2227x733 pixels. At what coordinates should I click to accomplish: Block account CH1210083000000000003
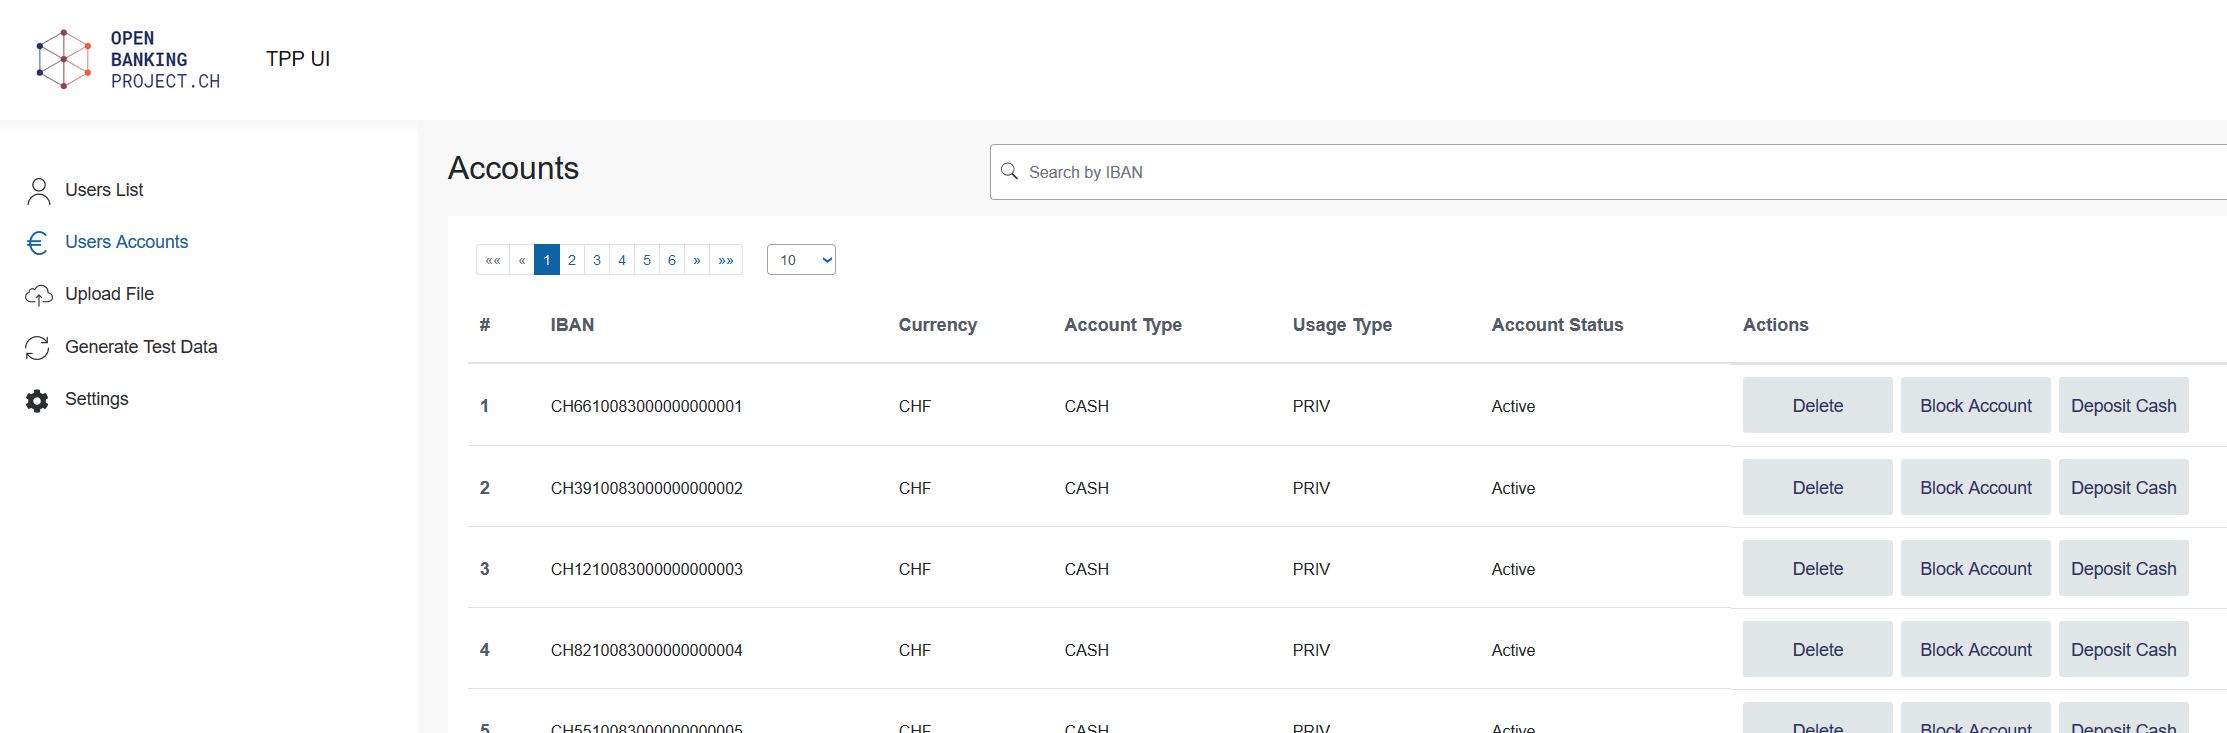tap(1976, 568)
